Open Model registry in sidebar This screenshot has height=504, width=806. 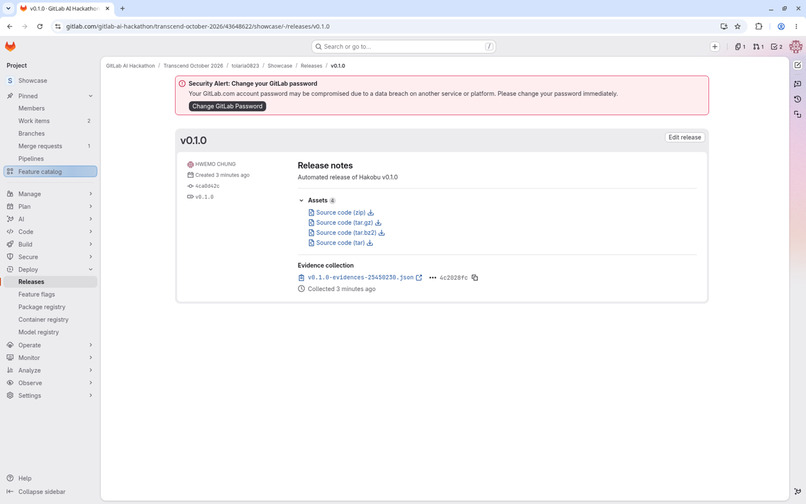pyautogui.click(x=50, y=332)
